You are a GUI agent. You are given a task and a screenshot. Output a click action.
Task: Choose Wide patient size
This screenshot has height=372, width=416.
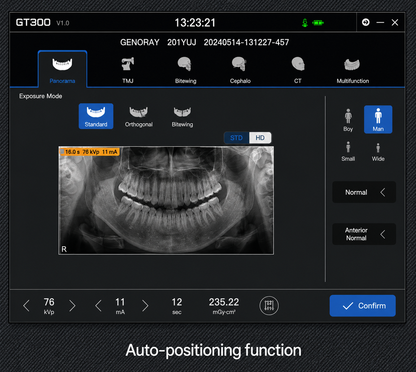tap(378, 151)
